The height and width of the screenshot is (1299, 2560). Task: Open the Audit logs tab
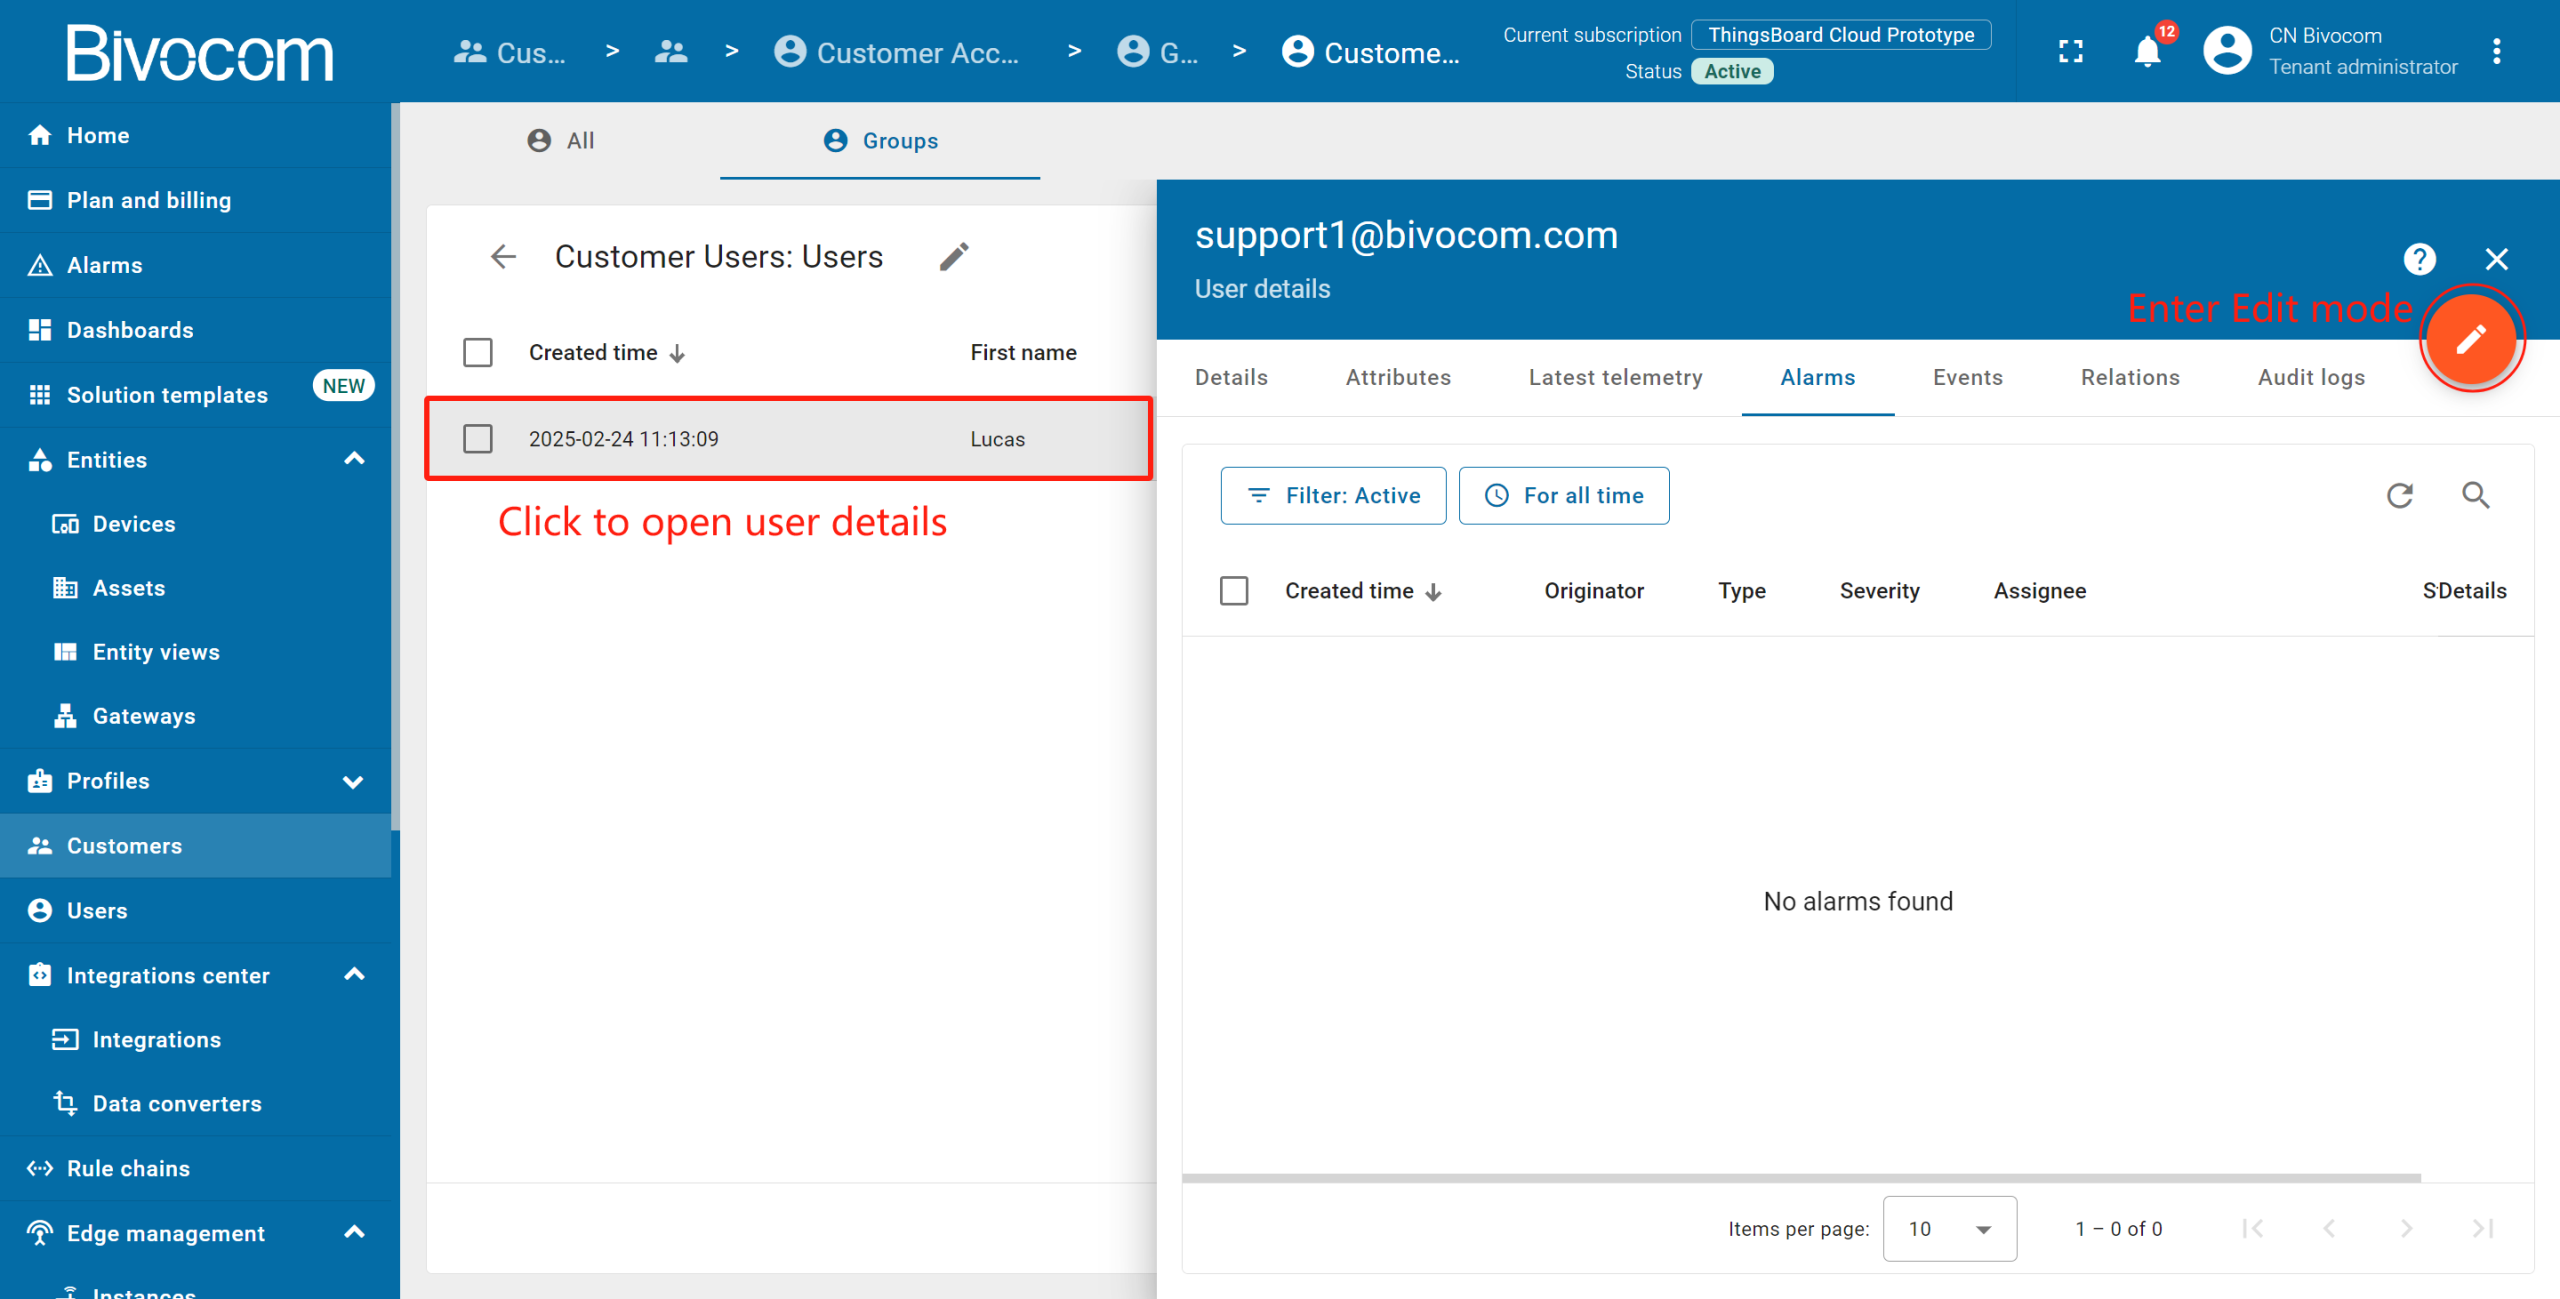pyautogui.click(x=2310, y=378)
